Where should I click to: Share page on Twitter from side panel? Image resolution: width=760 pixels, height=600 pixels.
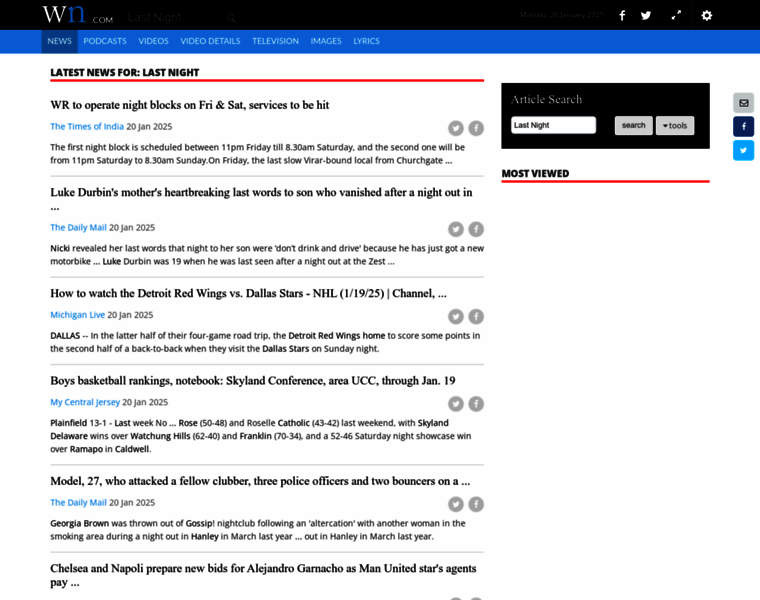(x=743, y=151)
